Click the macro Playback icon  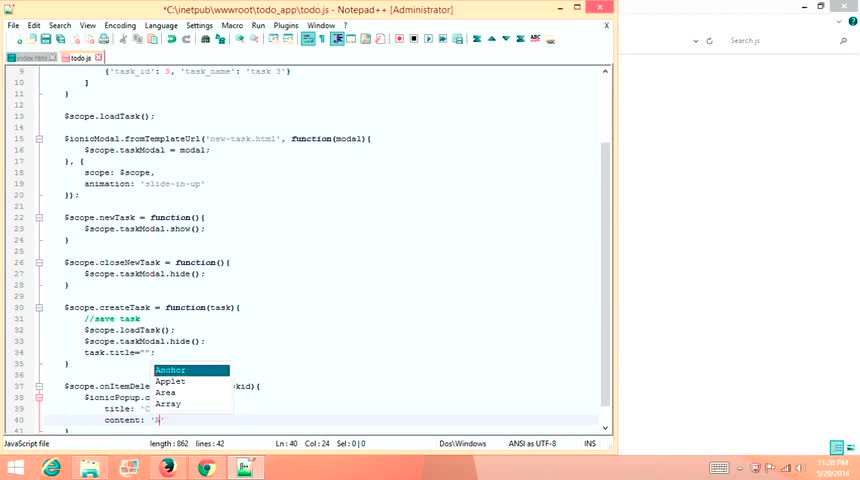[x=428, y=39]
